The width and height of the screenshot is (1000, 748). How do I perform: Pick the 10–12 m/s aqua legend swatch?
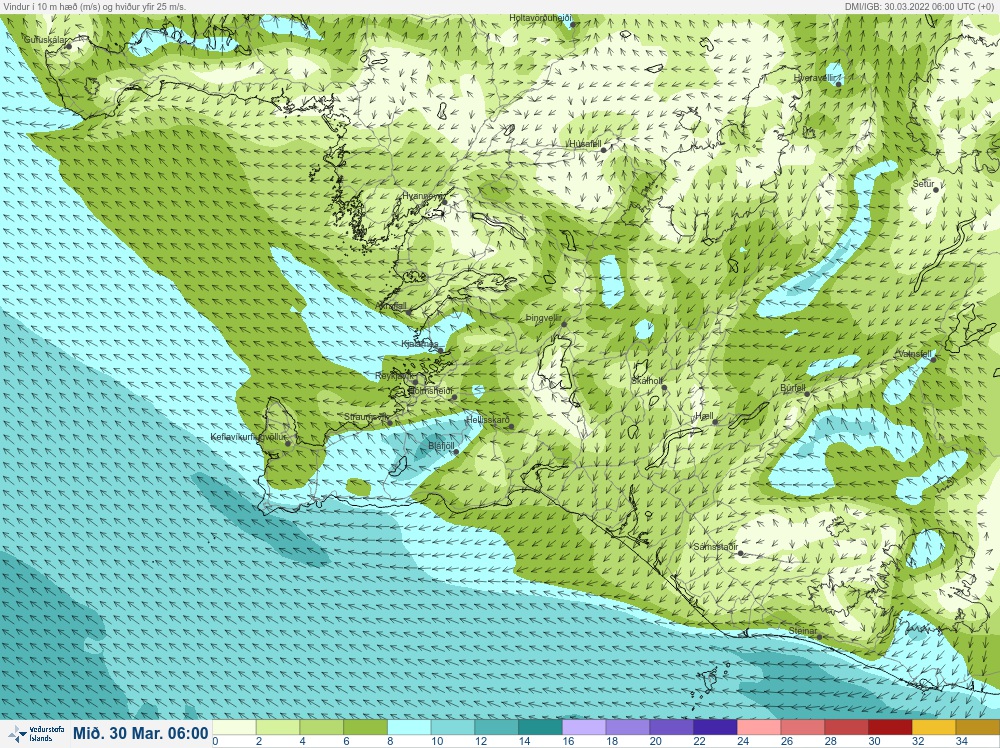453,728
